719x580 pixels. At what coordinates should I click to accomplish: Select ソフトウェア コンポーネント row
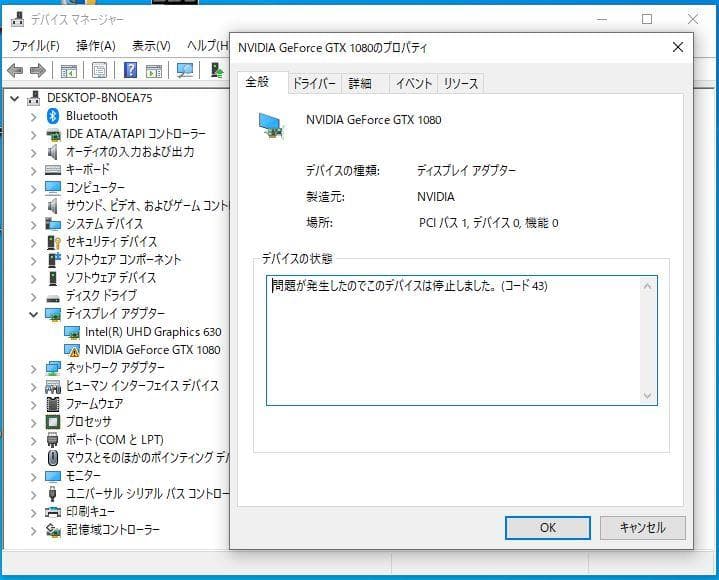[123, 260]
